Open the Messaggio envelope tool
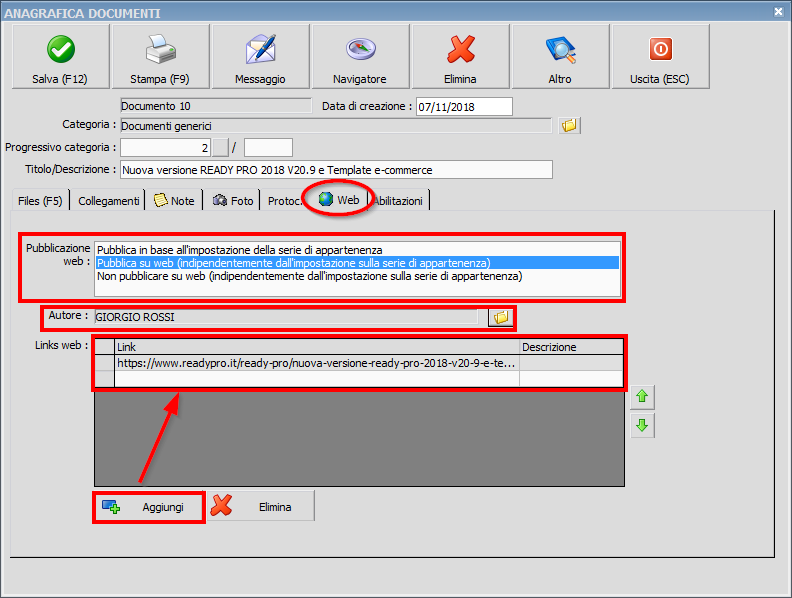Image resolution: width=792 pixels, height=598 pixels. (x=261, y=57)
